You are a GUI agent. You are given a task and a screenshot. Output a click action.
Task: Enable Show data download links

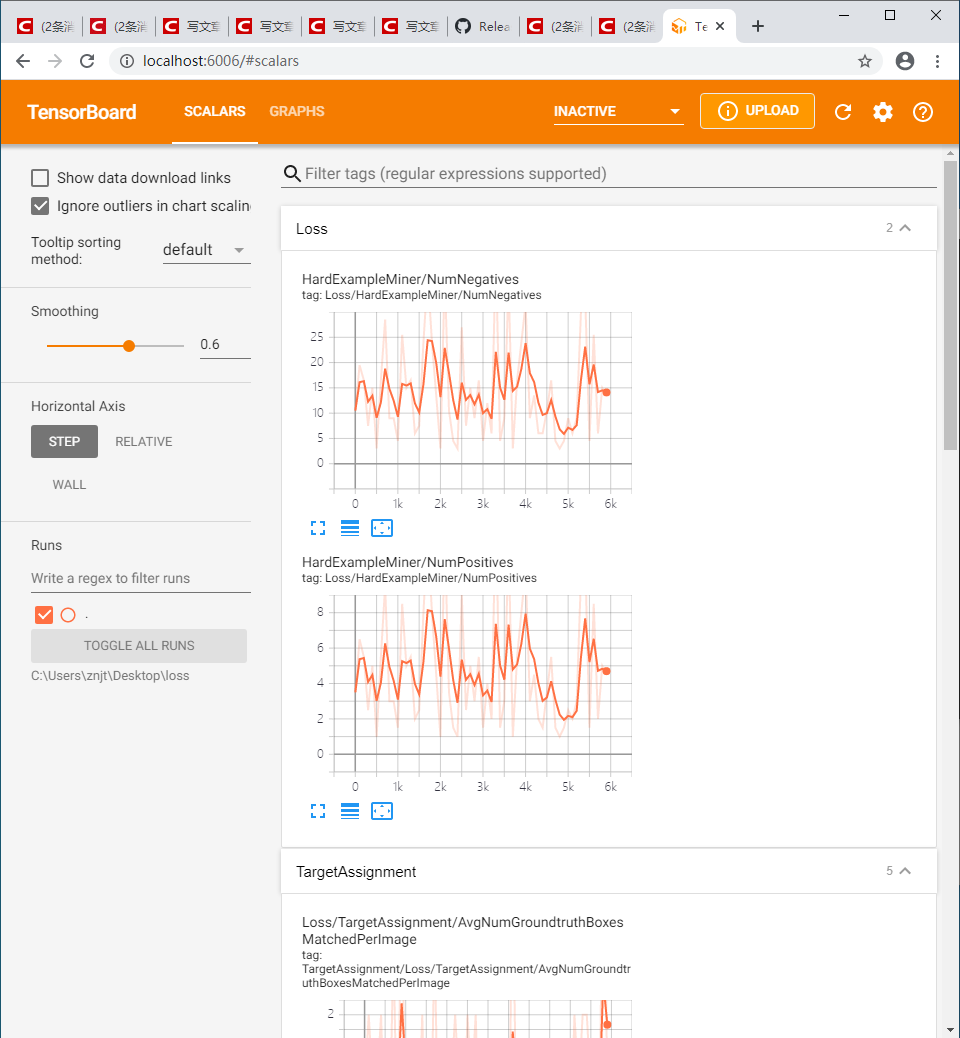39,177
